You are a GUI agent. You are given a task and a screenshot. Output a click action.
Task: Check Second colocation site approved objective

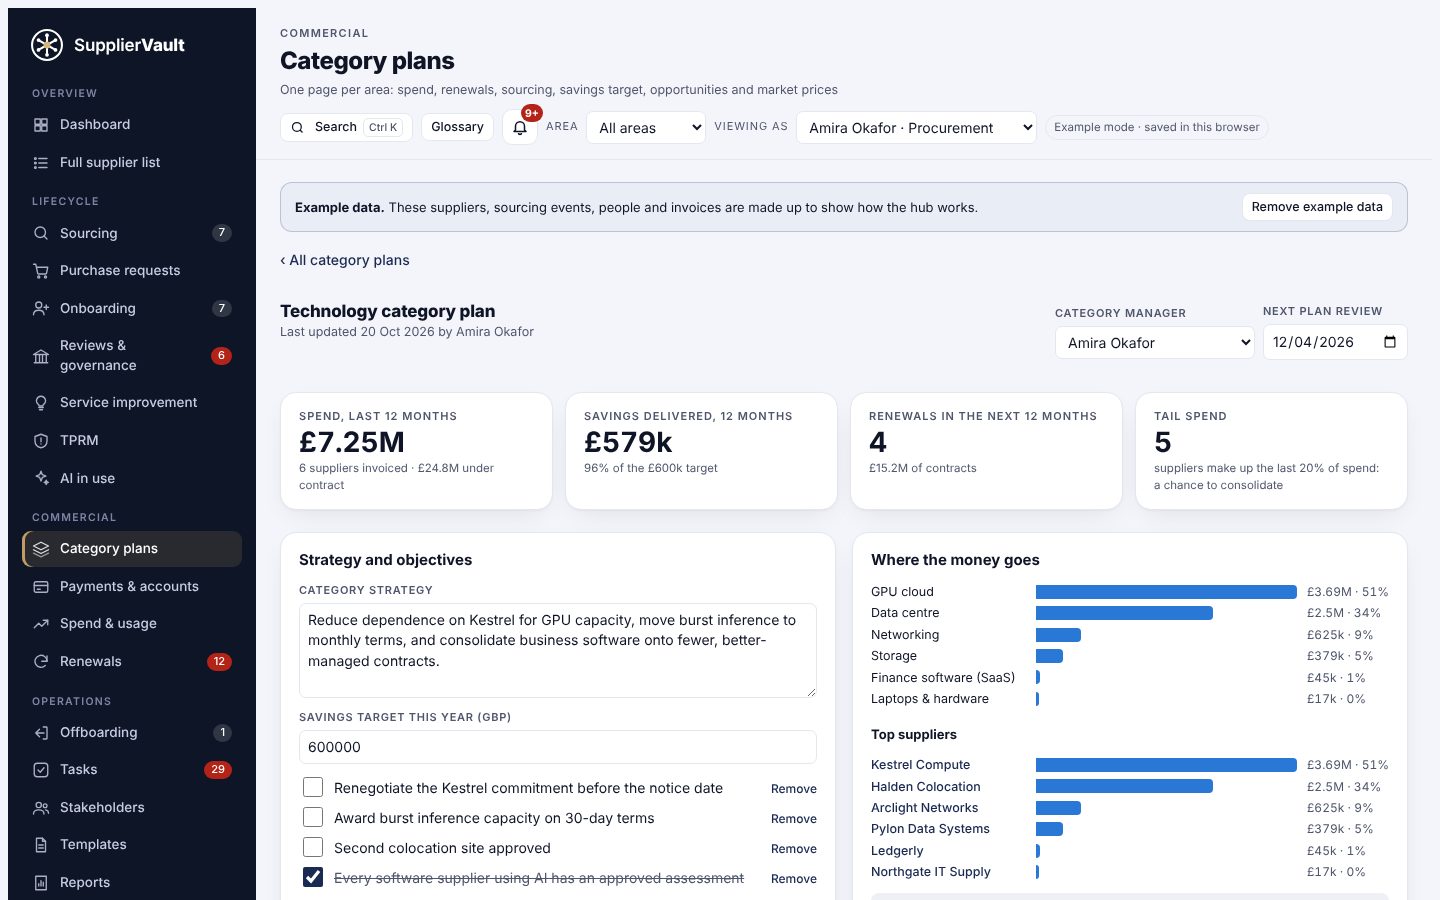[313, 848]
